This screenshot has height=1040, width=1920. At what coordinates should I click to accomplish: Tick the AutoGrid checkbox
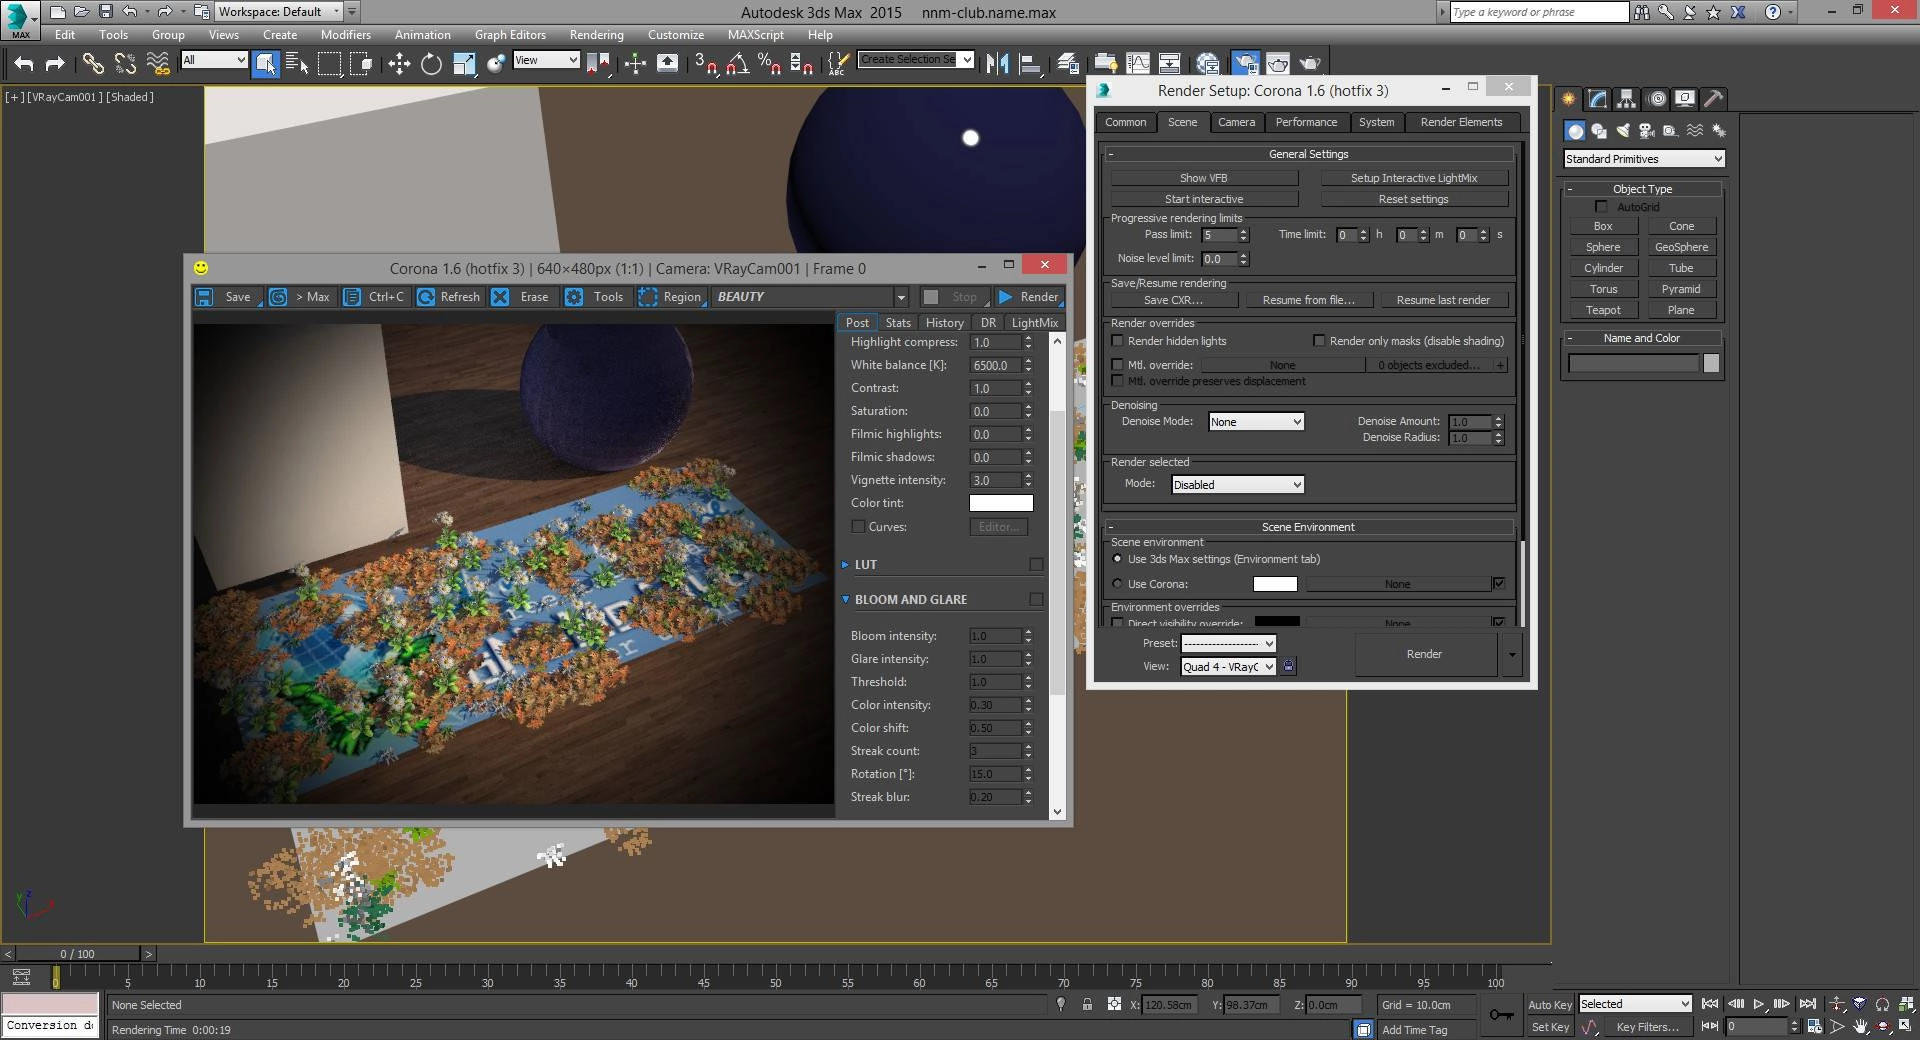click(x=1601, y=207)
